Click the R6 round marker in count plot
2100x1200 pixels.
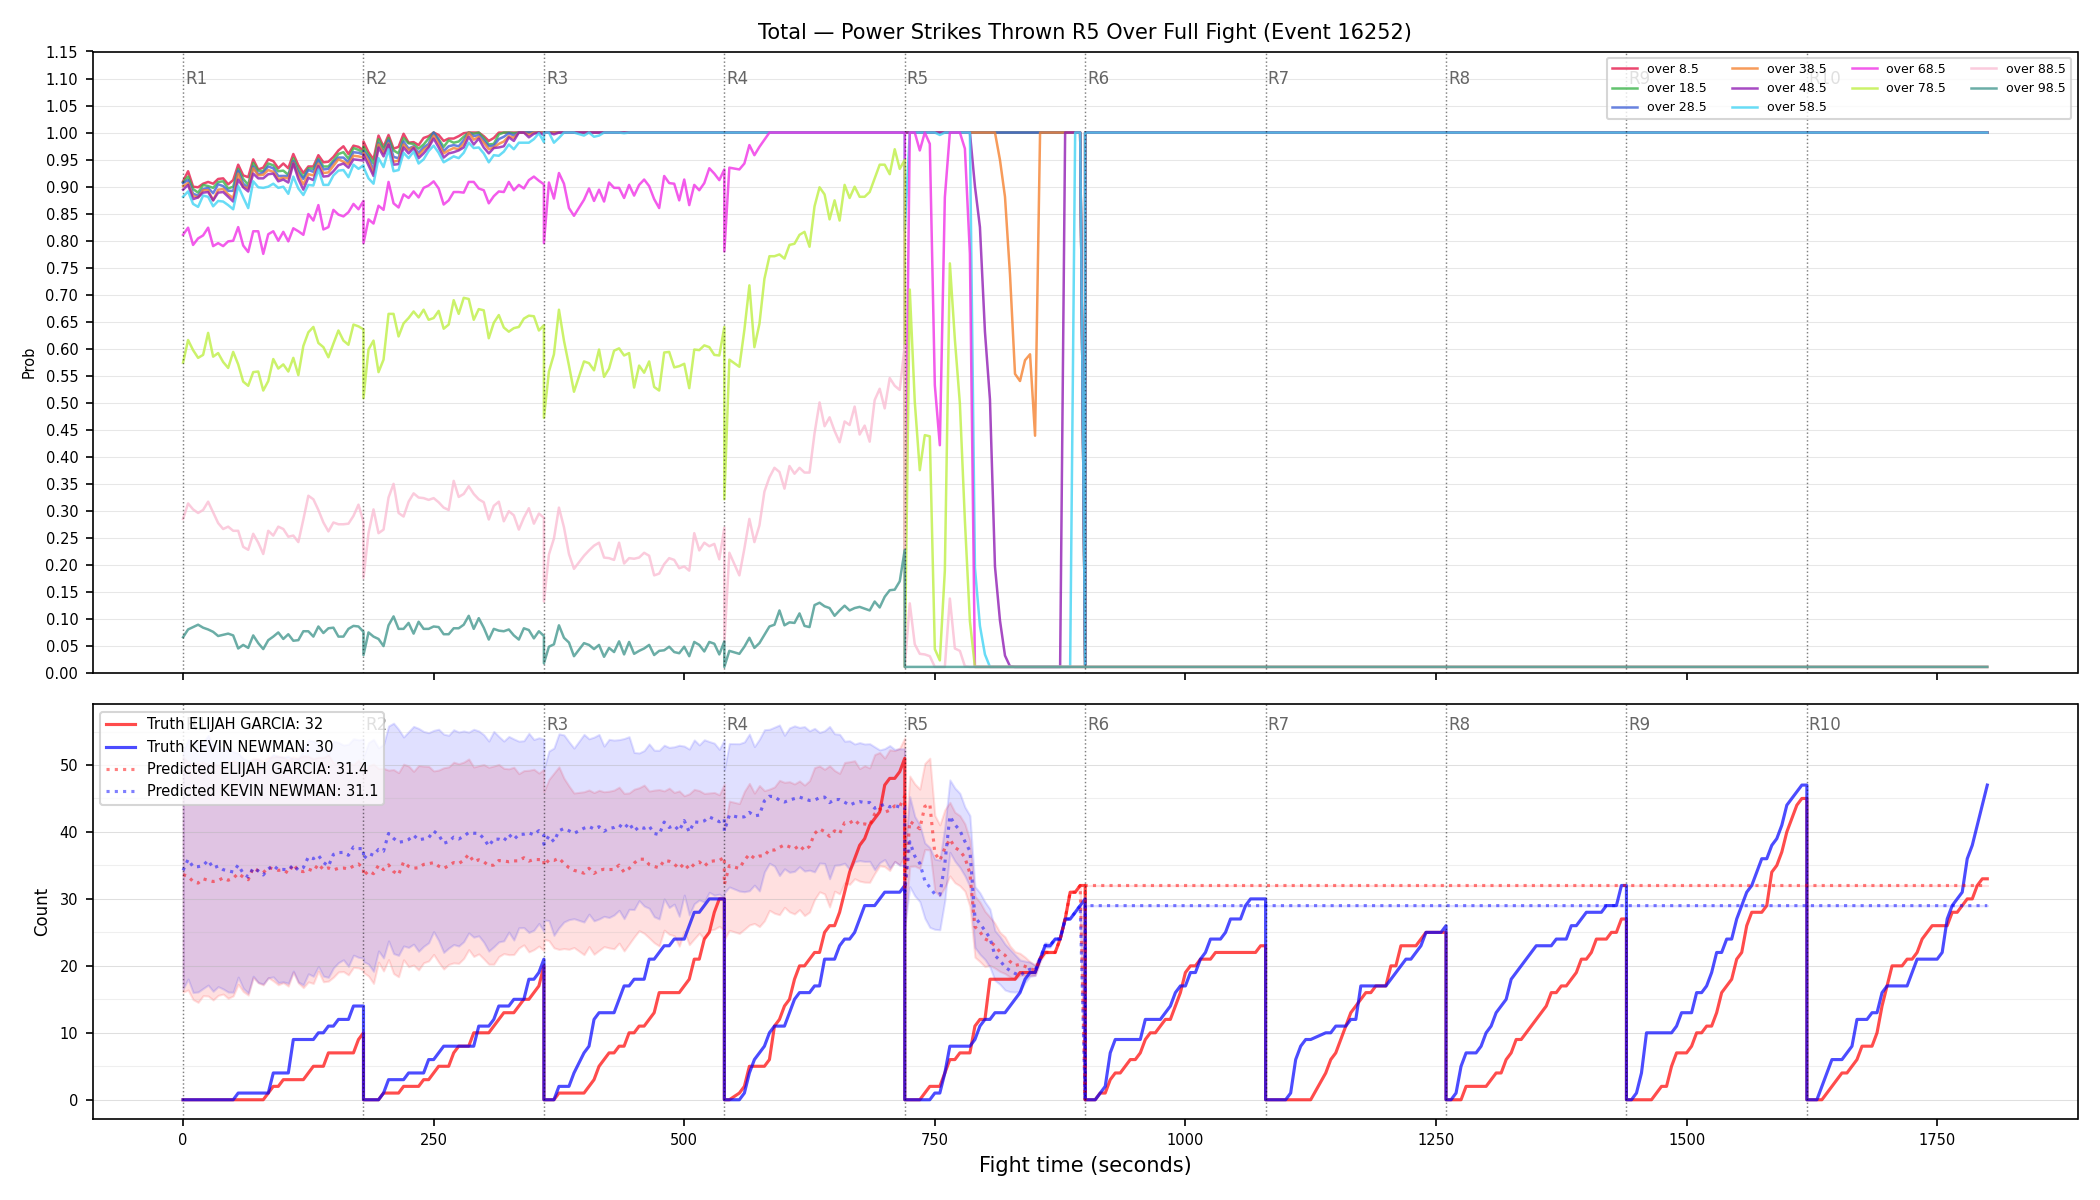[1098, 724]
